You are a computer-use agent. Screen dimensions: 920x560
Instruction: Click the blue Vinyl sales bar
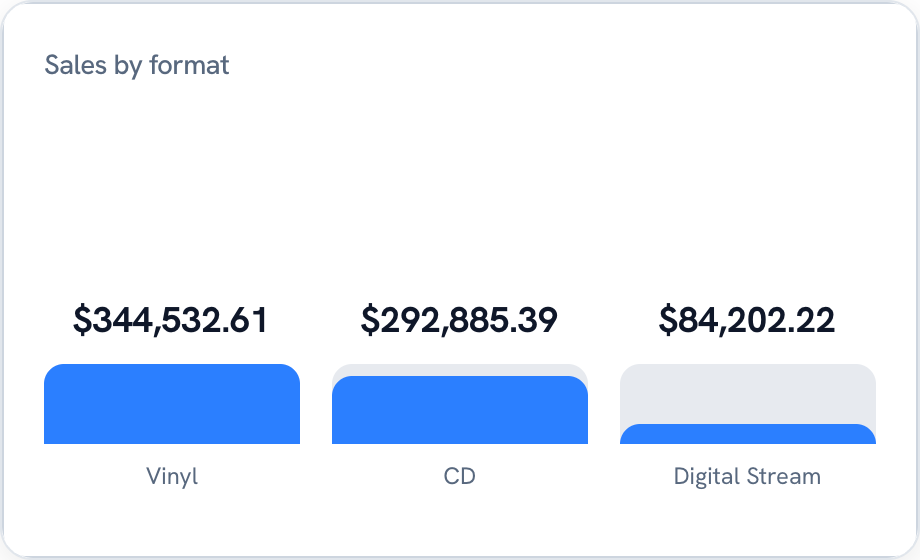point(172,404)
